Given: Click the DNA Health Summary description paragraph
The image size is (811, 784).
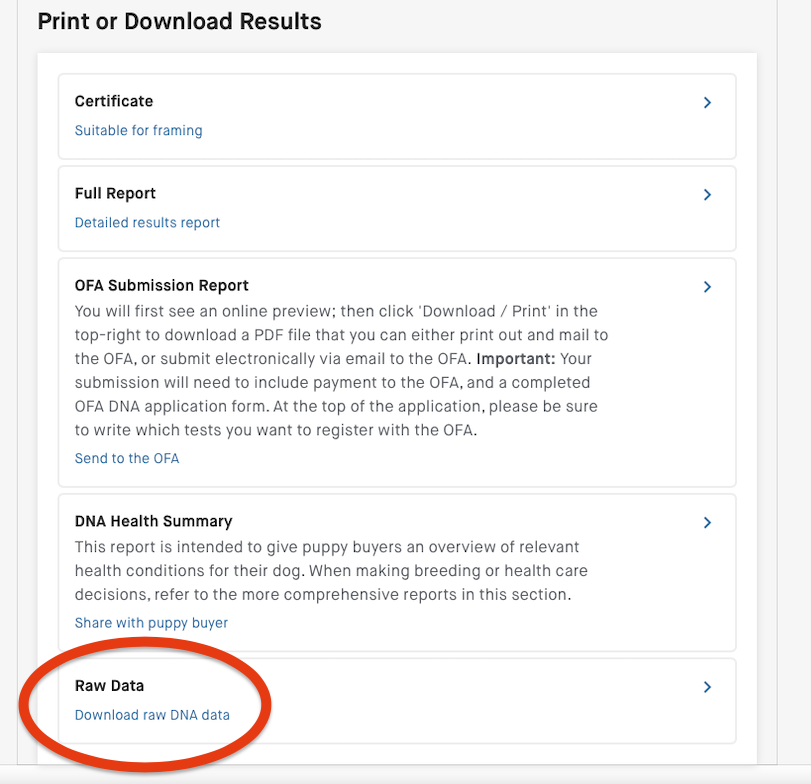Looking at the screenshot, I should tap(330, 570).
